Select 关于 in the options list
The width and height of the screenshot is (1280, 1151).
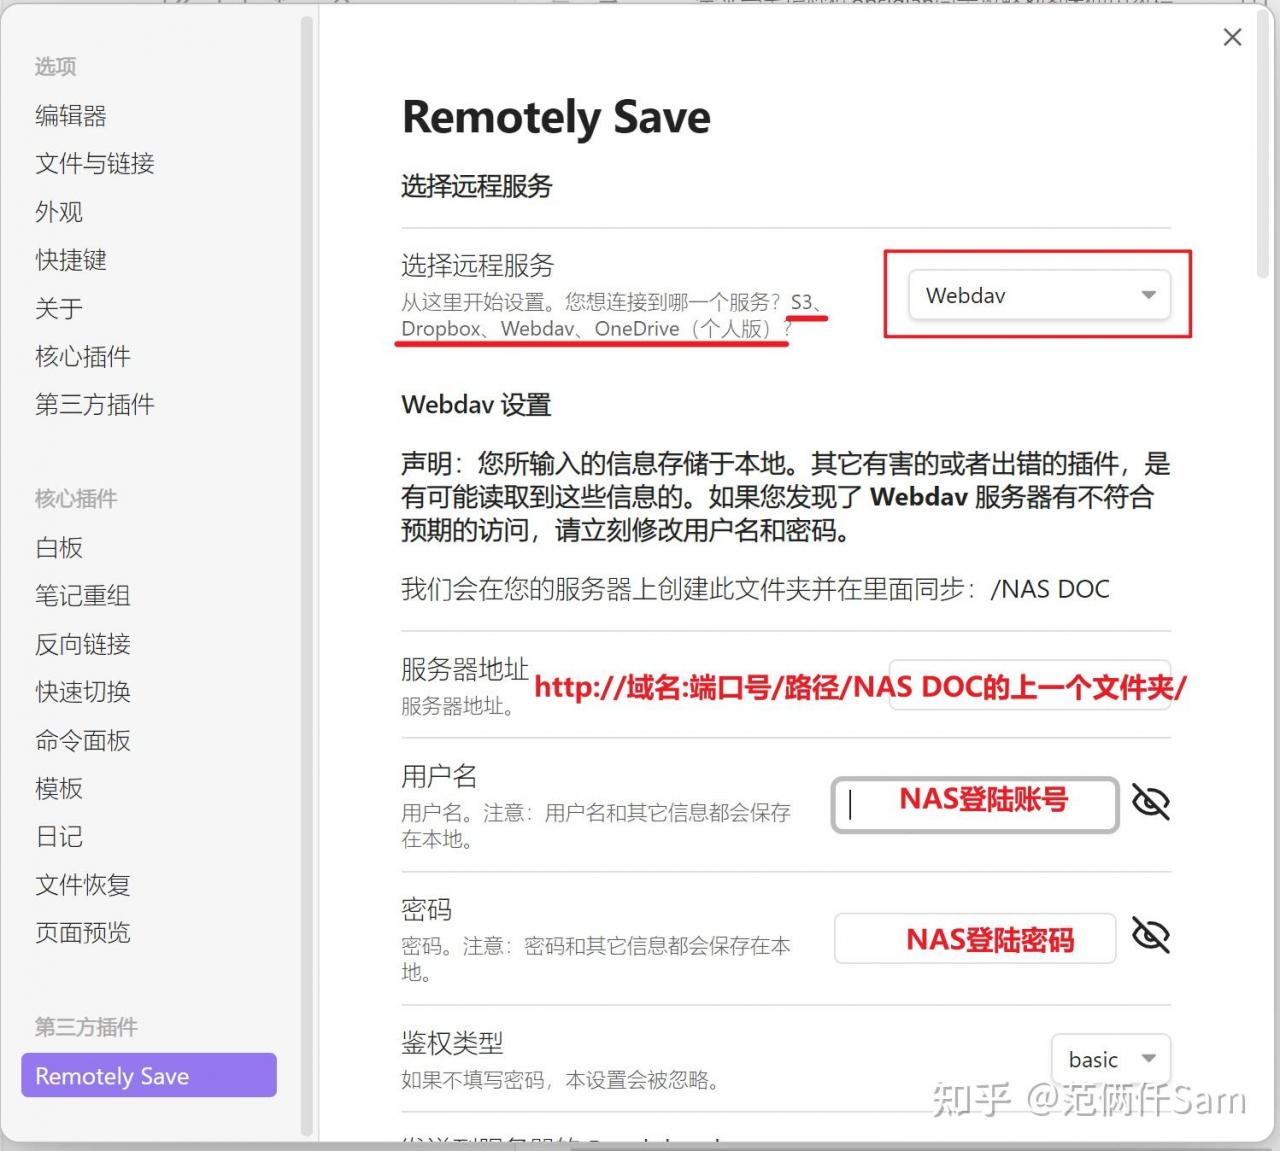click(59, 308)
